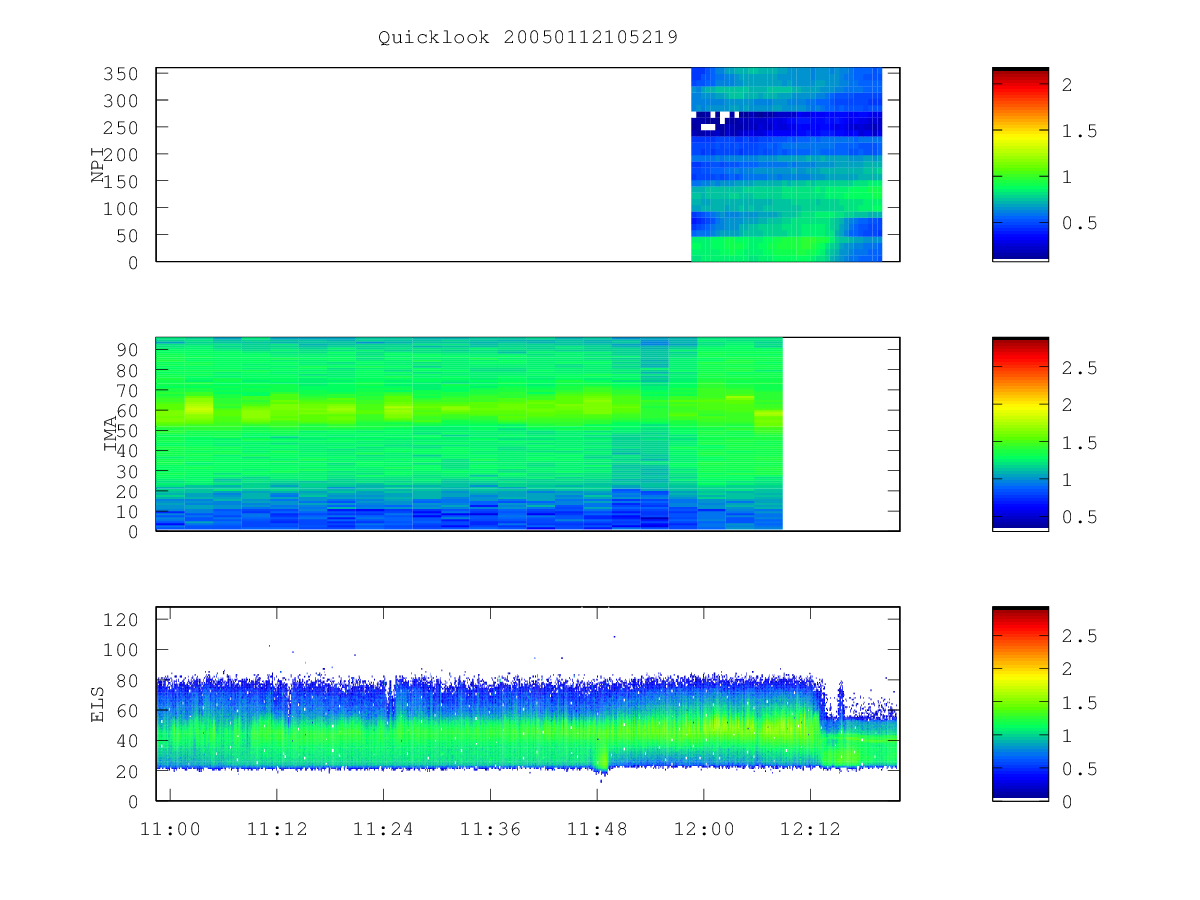Click the NPI y-axis label
Viewport: 1200px width, 900px height.
click(x=98, y=165)
